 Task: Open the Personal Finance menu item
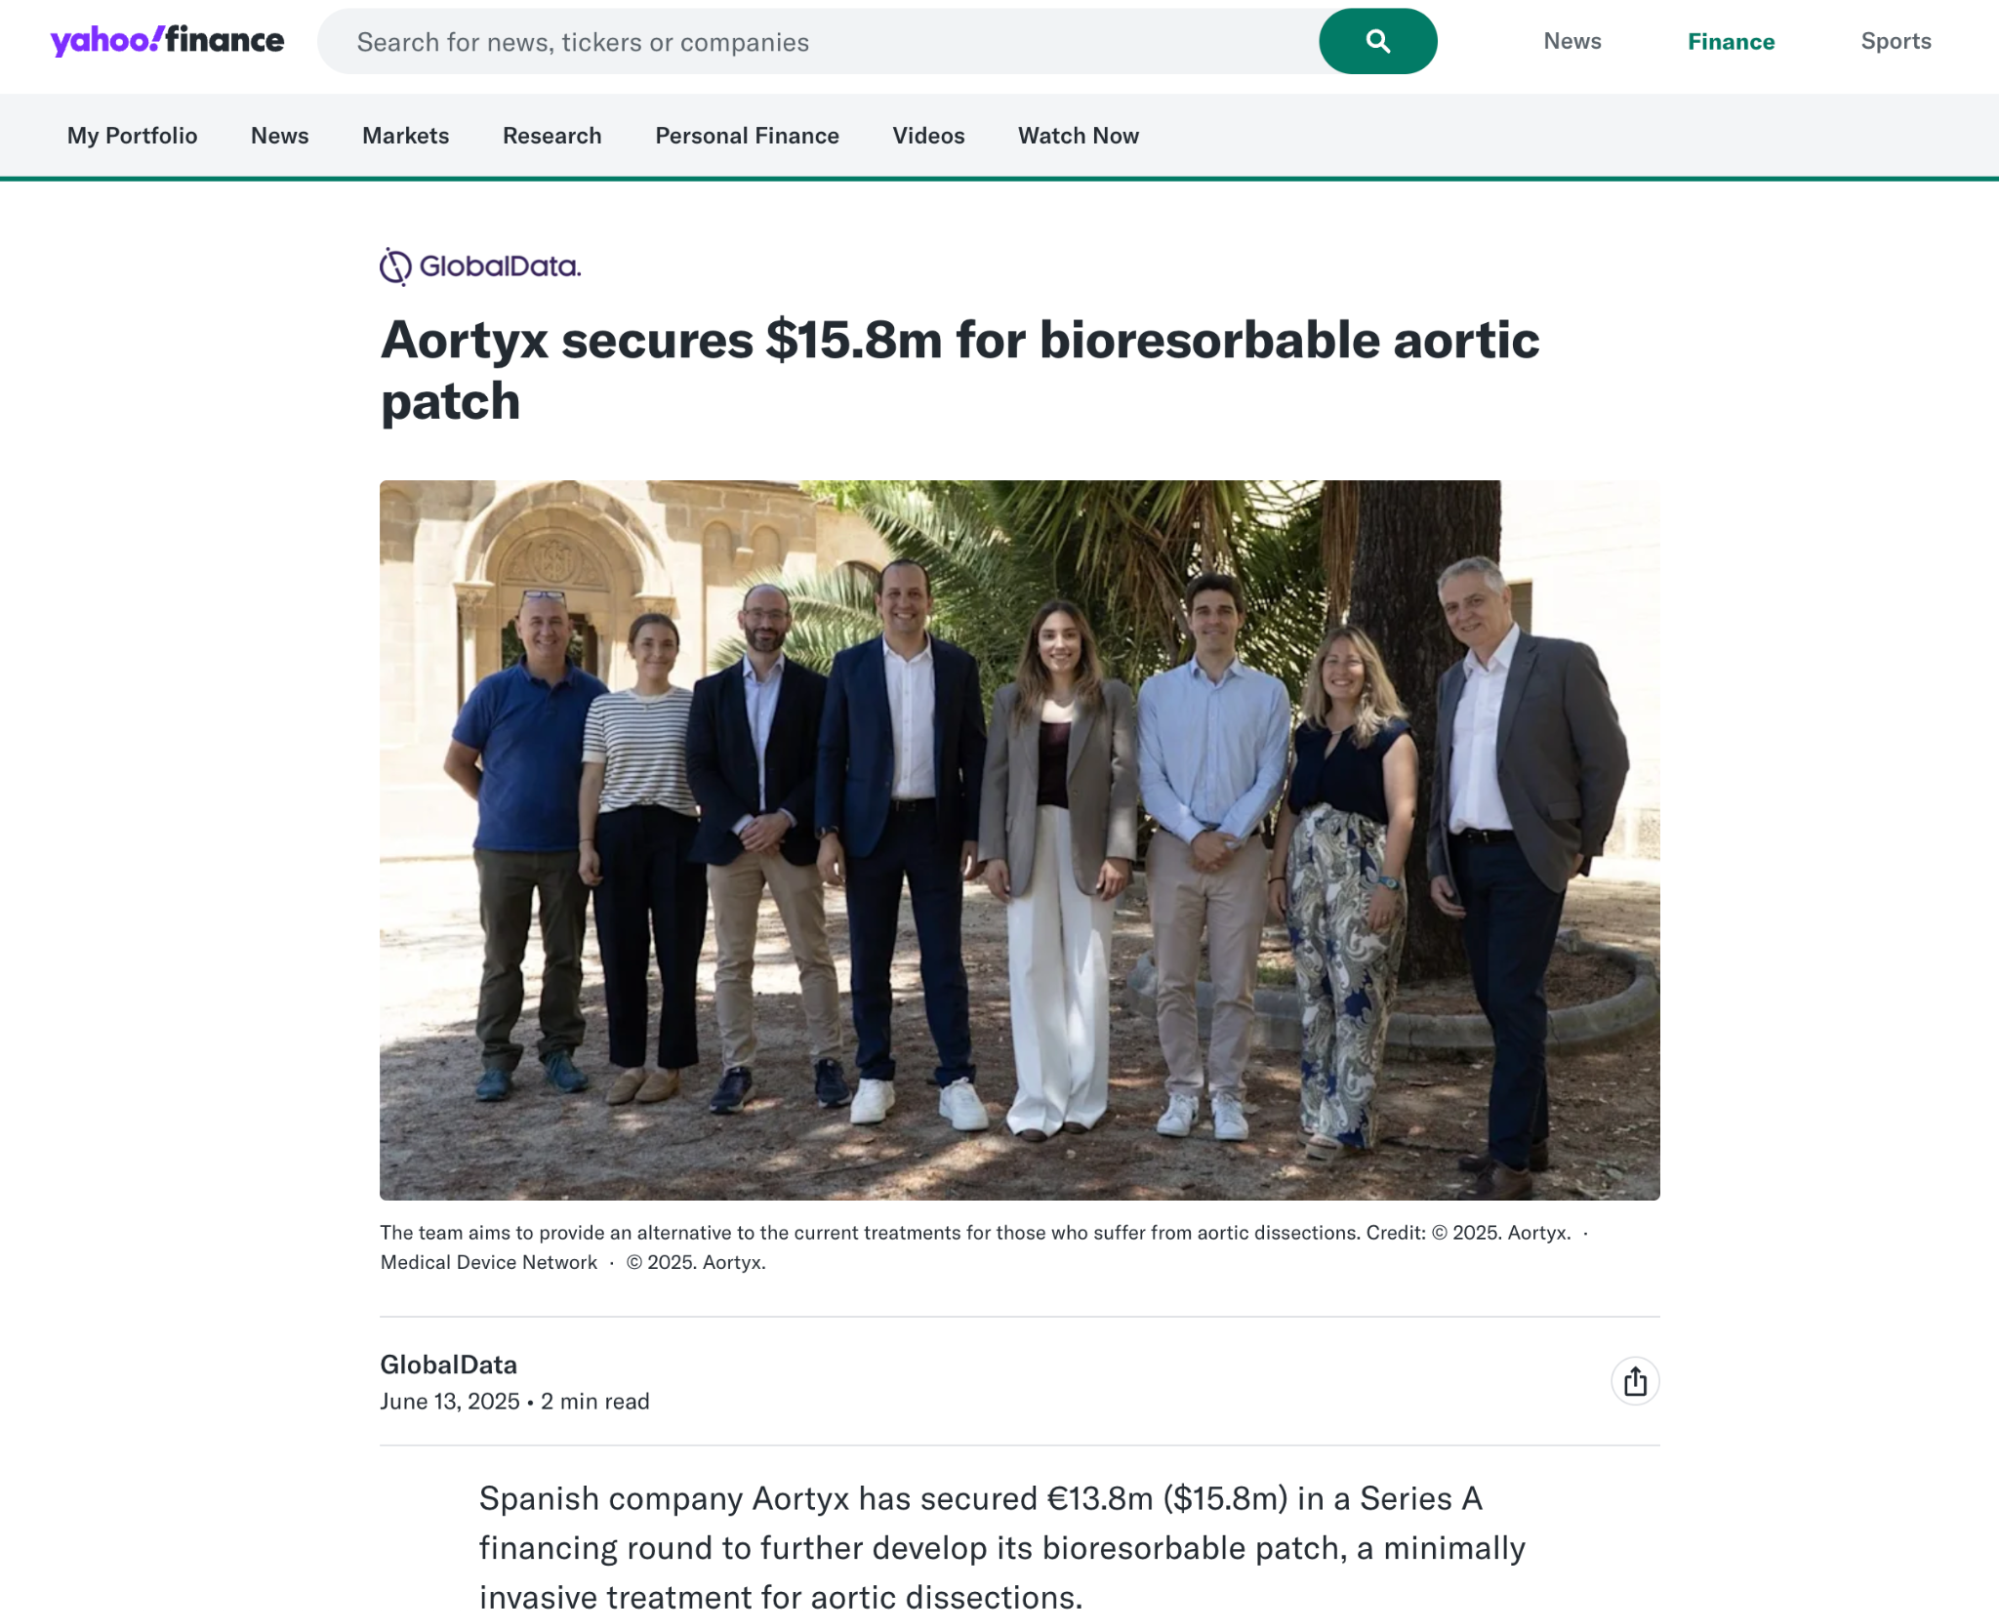point(747,135)
